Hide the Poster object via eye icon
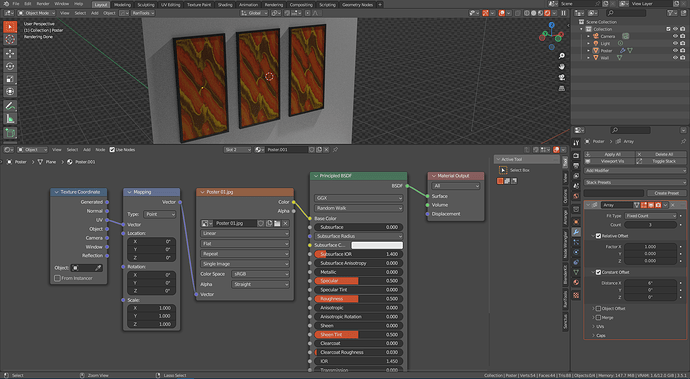Screen dimensions: 690x379 coord(675,51)
